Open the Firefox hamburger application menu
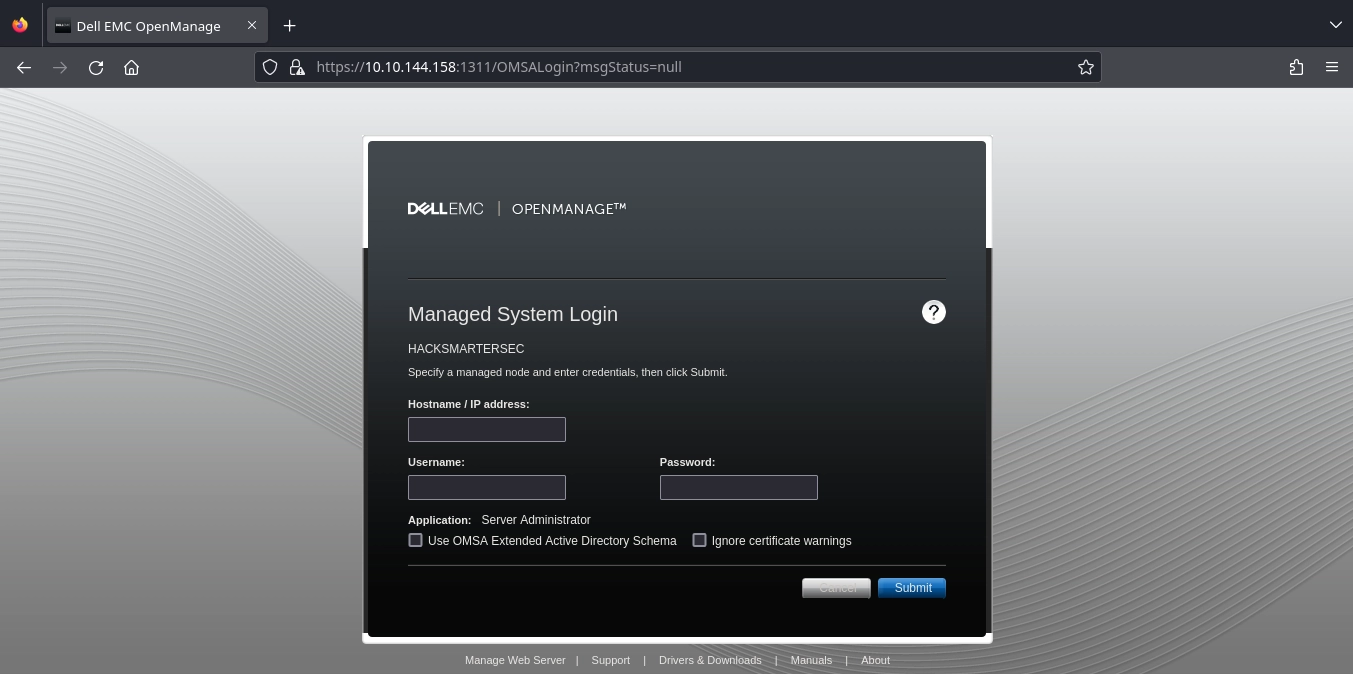Viewport: 1353px width, 674px height. click(1331, 67)
